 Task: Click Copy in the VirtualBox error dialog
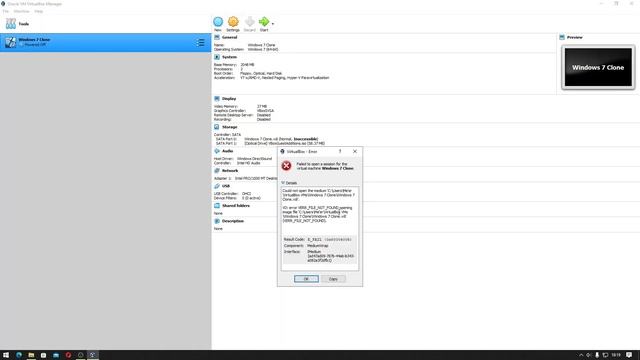point(333,279)
